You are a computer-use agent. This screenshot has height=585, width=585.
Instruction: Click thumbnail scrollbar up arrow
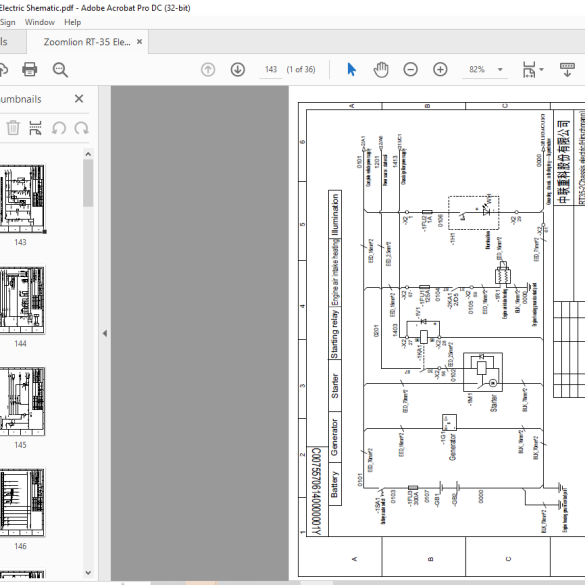(88, 154)
